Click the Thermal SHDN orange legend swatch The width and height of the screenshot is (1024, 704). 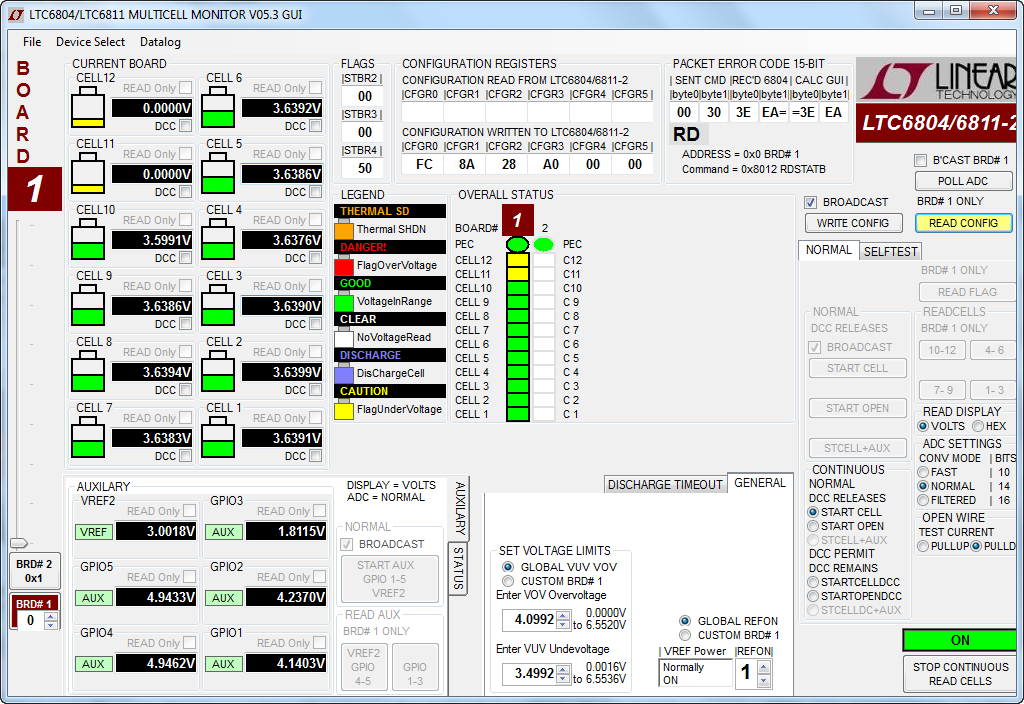[x=344, y=230]
